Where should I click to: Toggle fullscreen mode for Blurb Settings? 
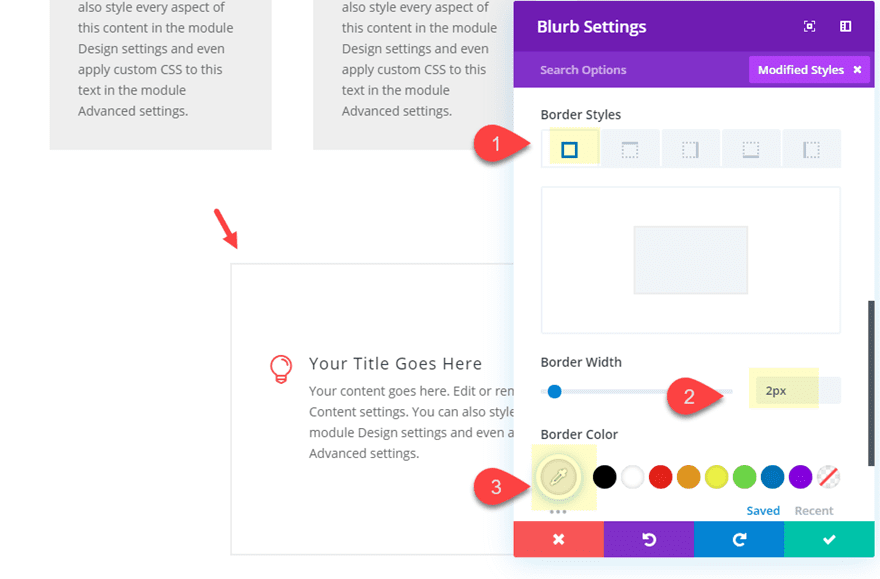coord(809,26)
